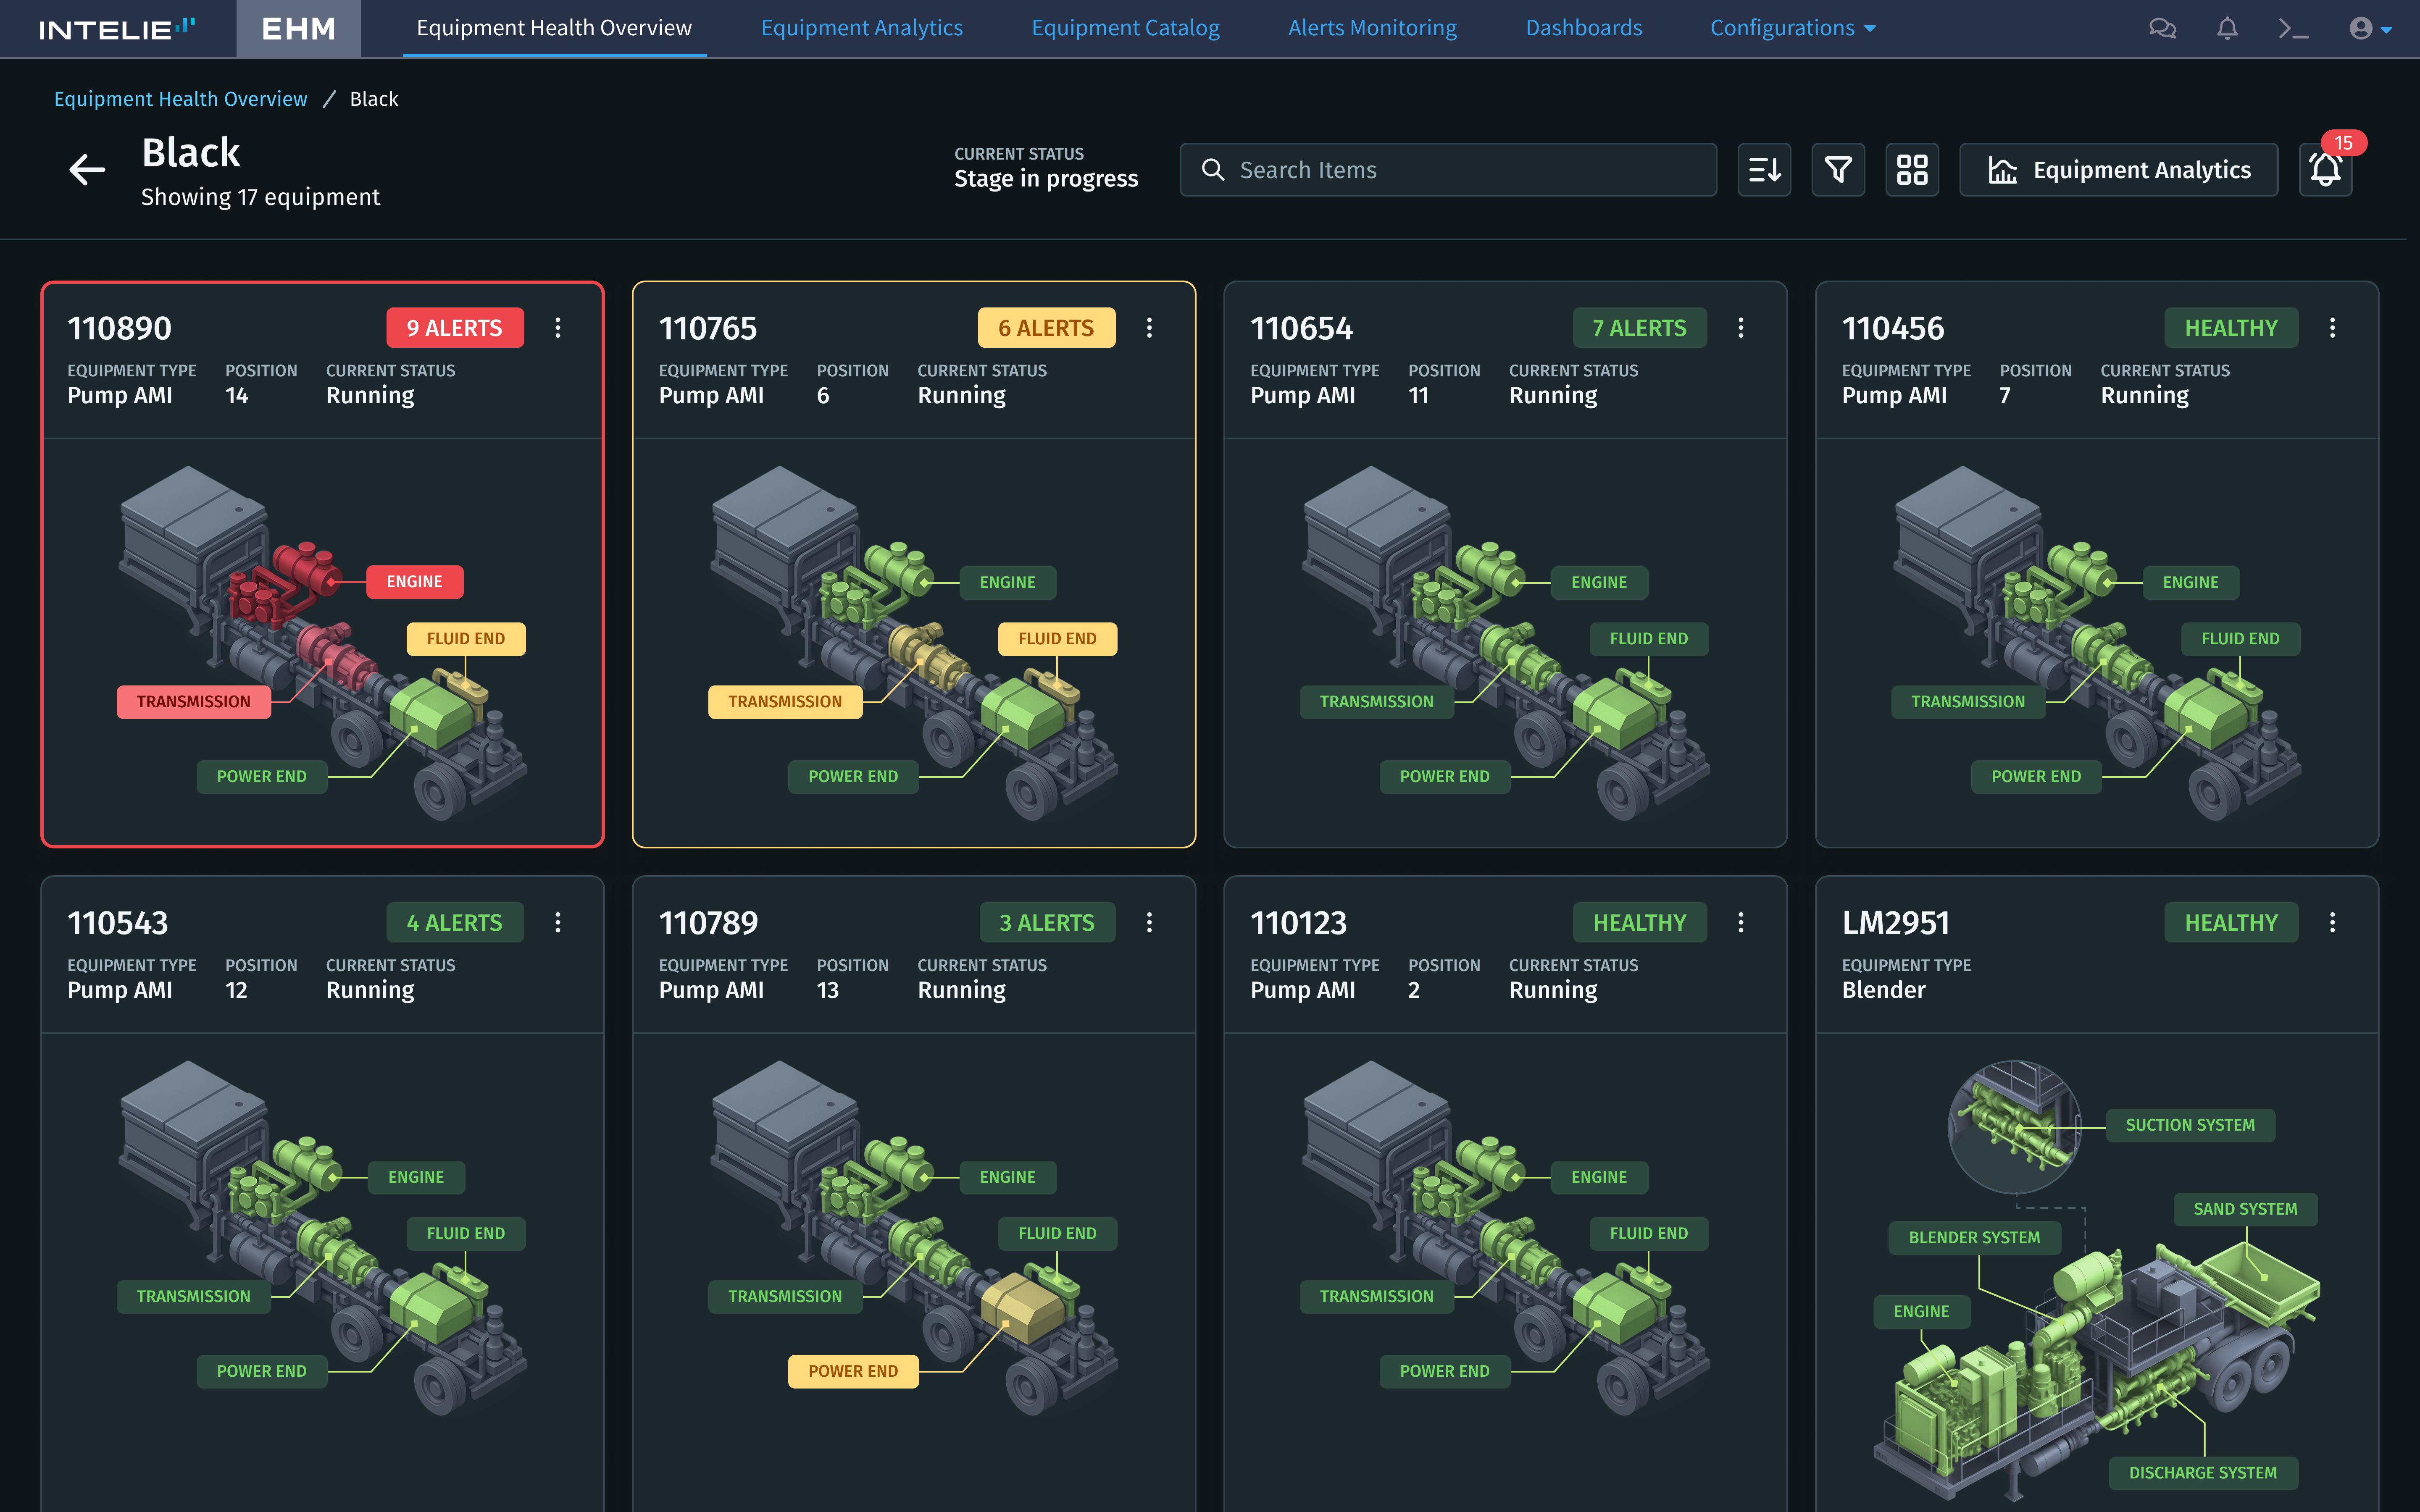Select POWER END label on card 110123

(1444, 1372)
